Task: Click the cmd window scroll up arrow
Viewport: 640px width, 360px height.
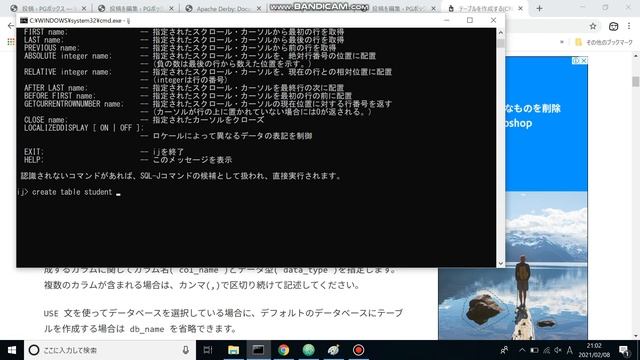Action: tap(501, 32)
